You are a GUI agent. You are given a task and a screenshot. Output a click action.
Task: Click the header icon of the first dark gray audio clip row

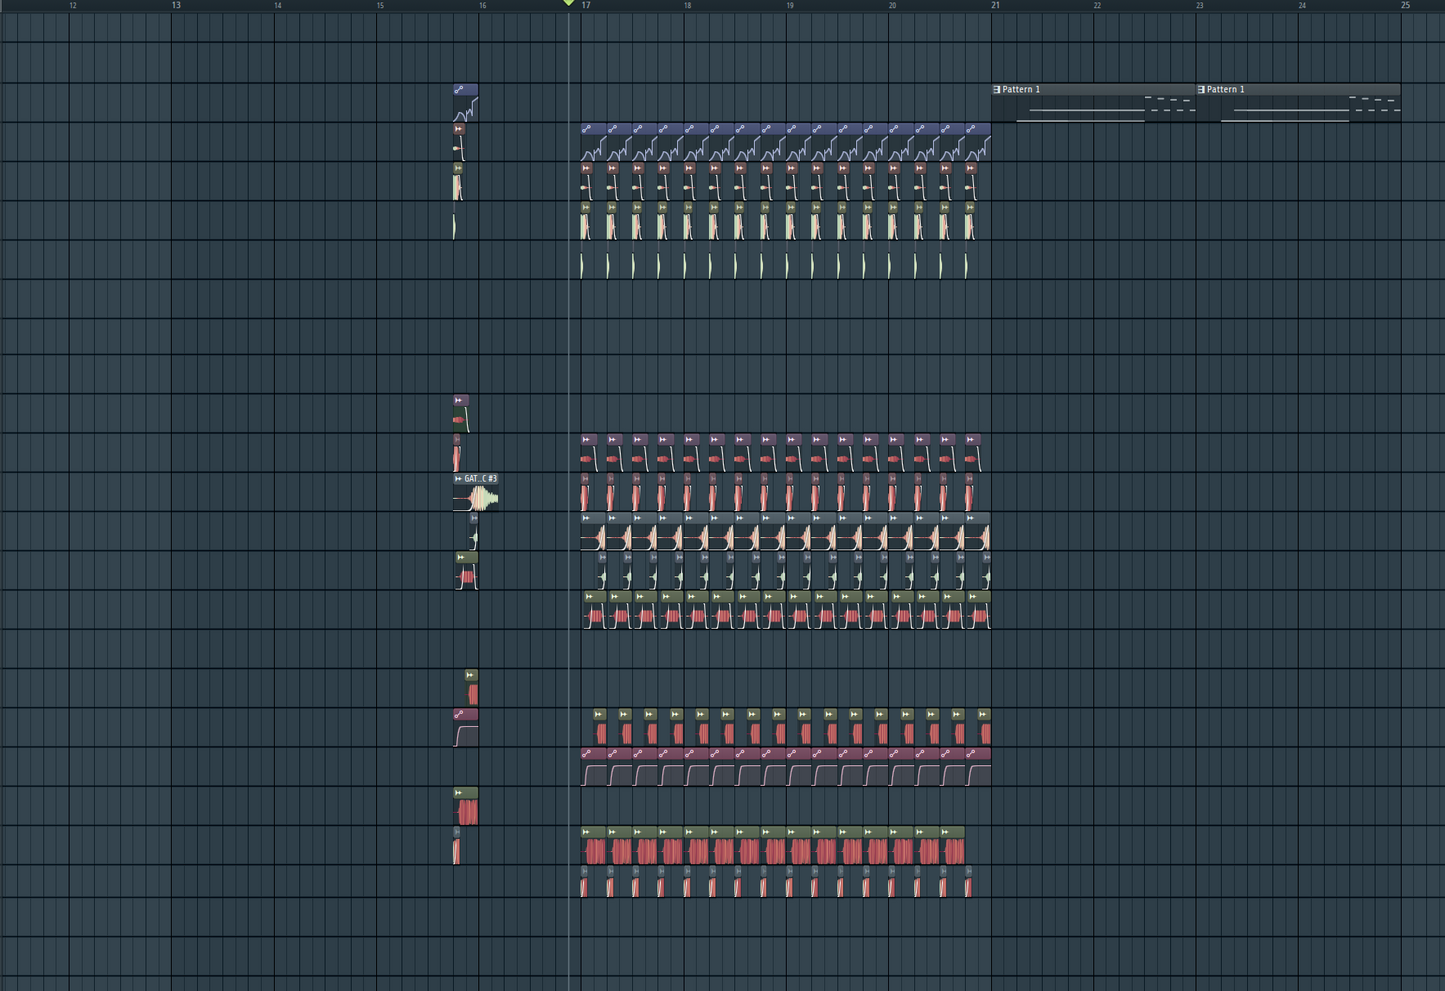pyautogui.click(x=586, y=518)
